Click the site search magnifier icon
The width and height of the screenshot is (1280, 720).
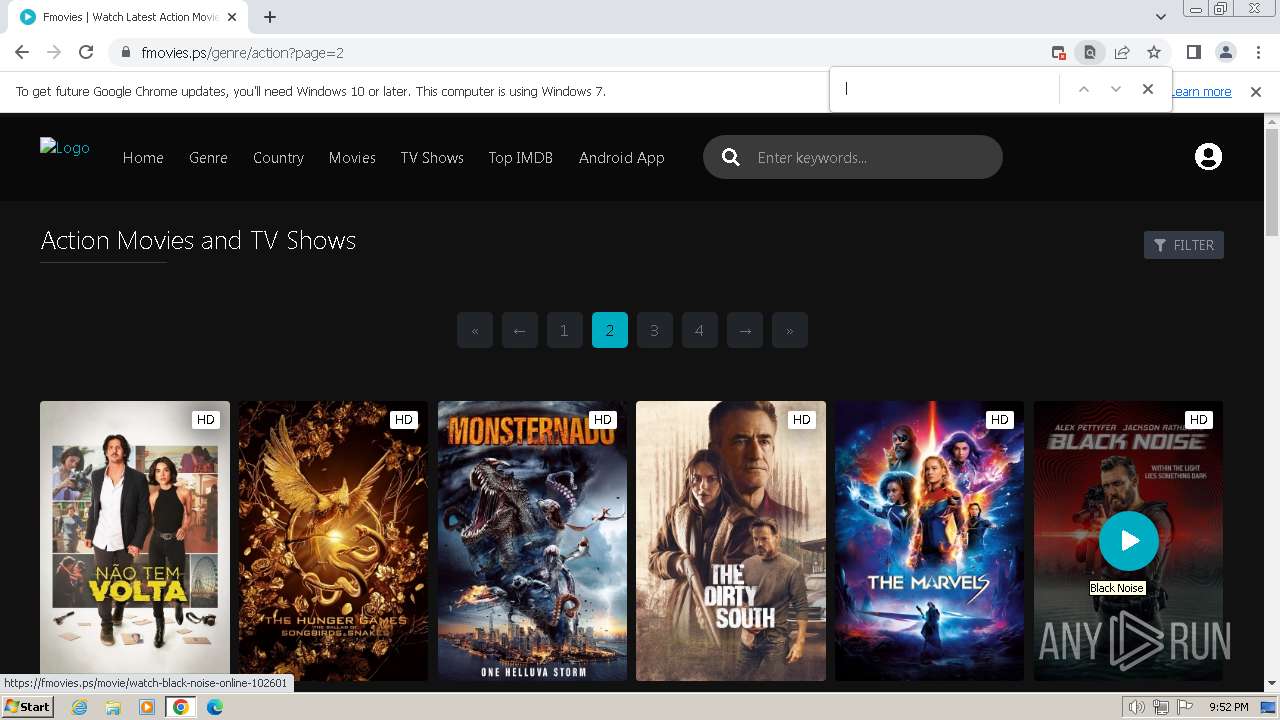click(731, 157)
